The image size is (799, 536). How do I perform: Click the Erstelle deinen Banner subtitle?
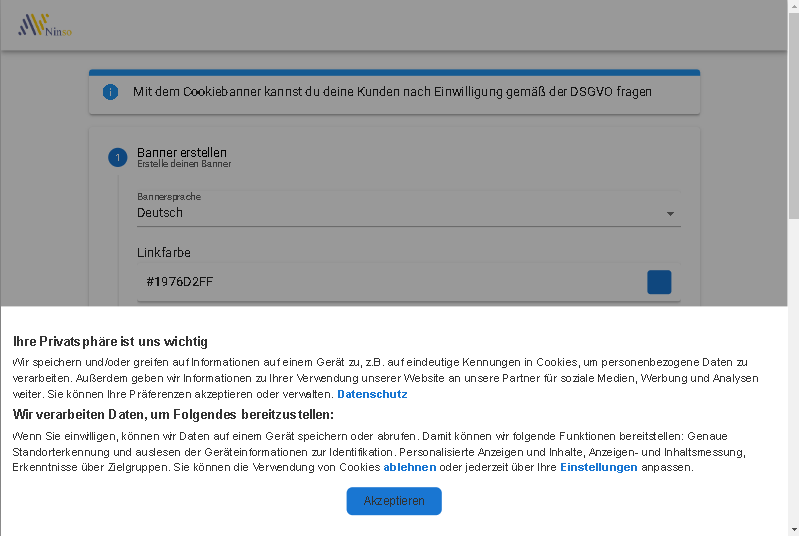pos(184,164)
